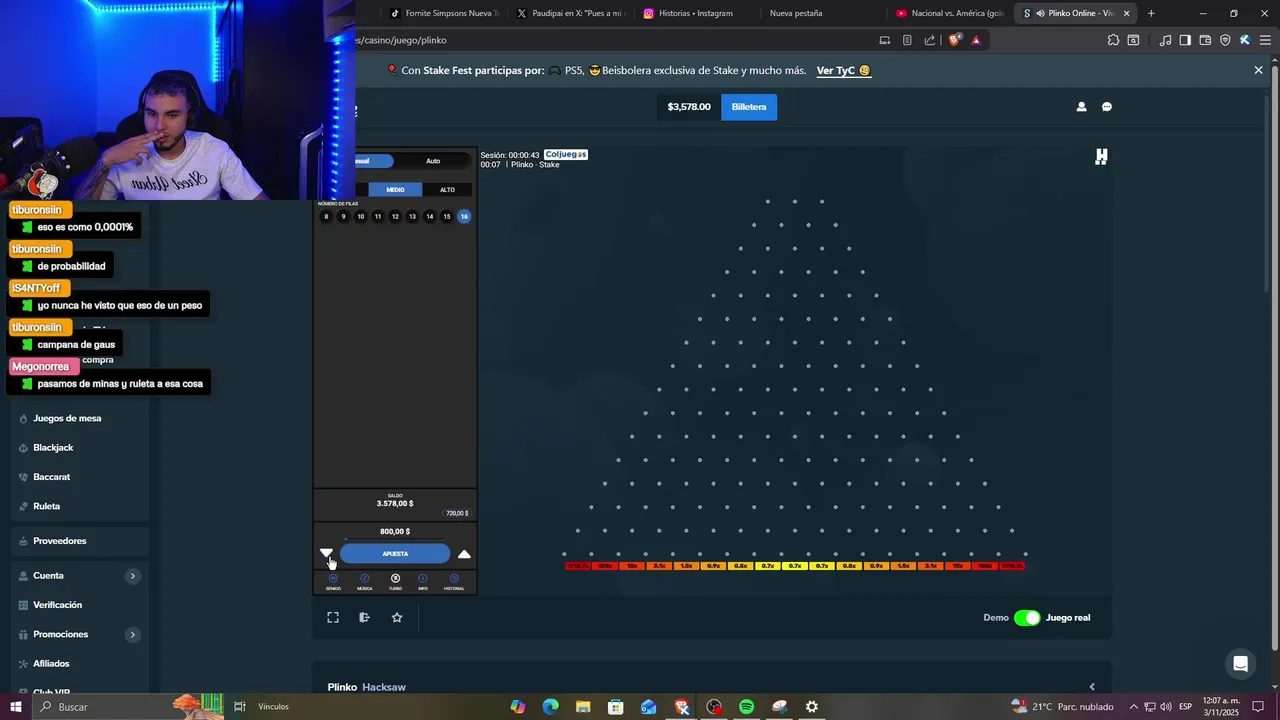Screen dimensions: 1280x720
Task: Click the Brave Shields icon
Action: pyautogui.click(x=955, y=40)
